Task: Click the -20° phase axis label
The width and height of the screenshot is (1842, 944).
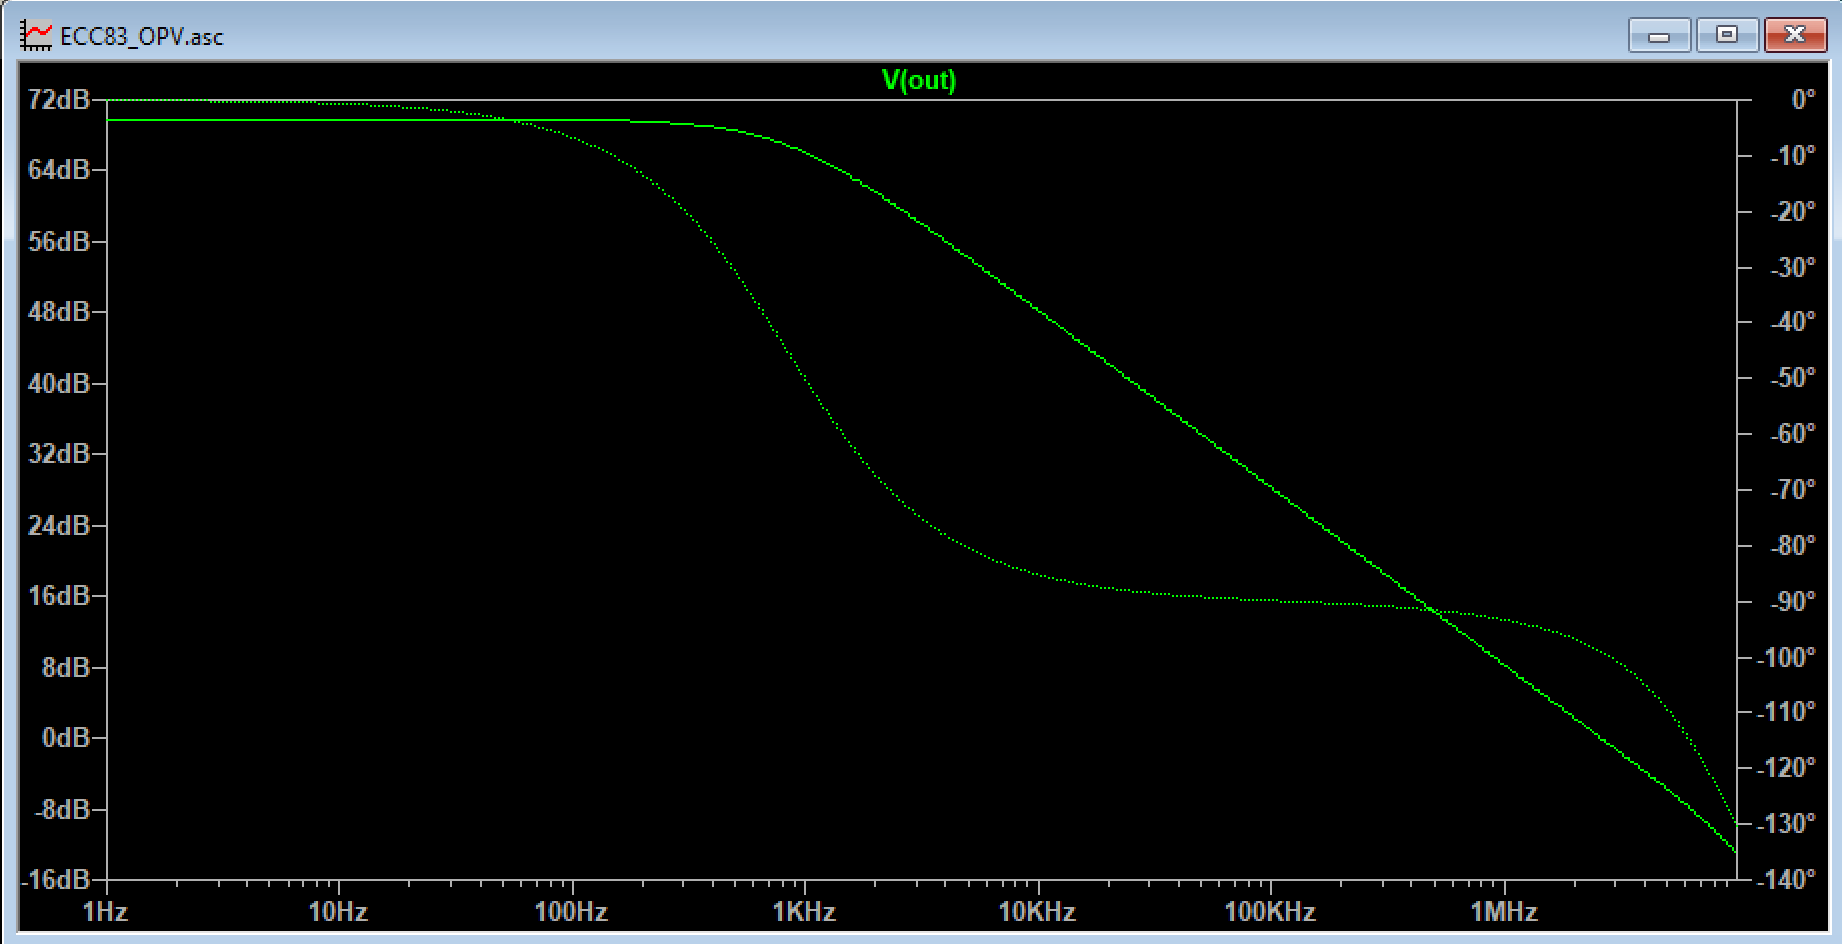Action: (1792, 212)
